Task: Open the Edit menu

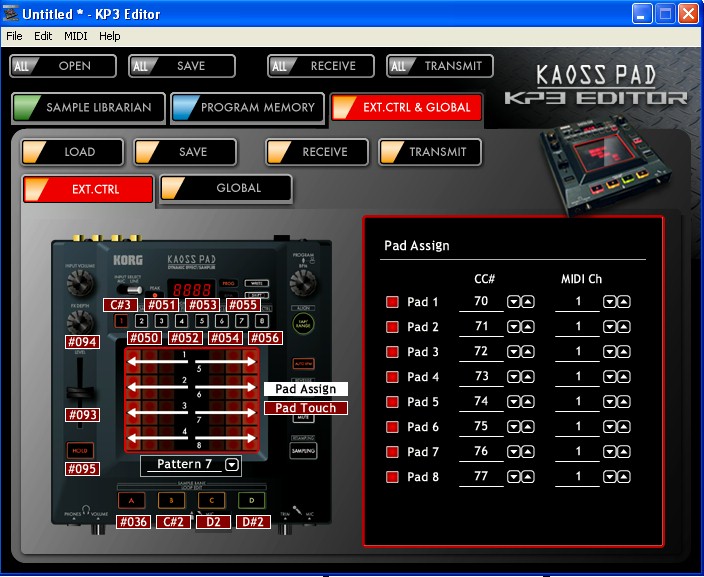Action: click(x=43, y=36)
